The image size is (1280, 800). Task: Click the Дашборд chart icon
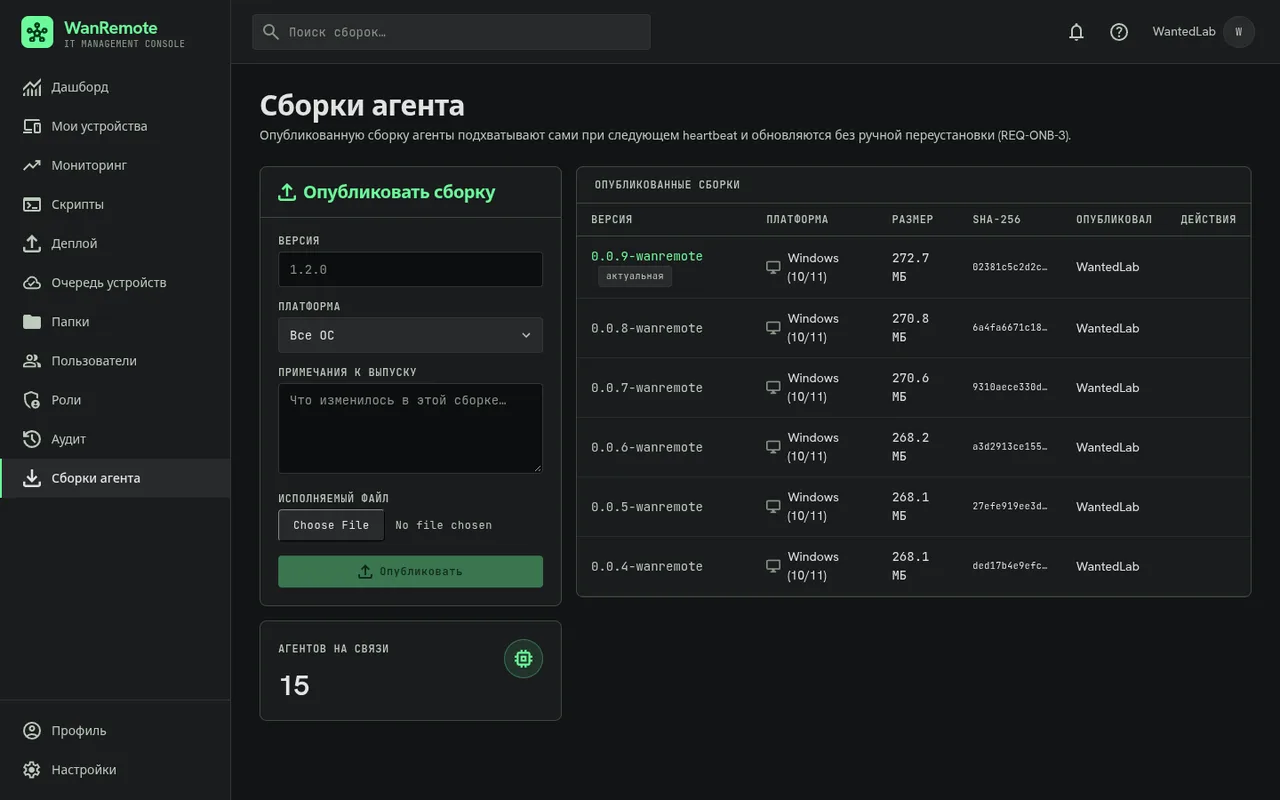tap(32, 87)
